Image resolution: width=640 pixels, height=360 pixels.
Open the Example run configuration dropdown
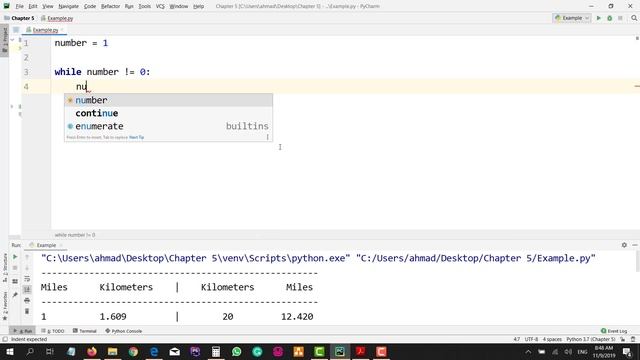[572, 18]
